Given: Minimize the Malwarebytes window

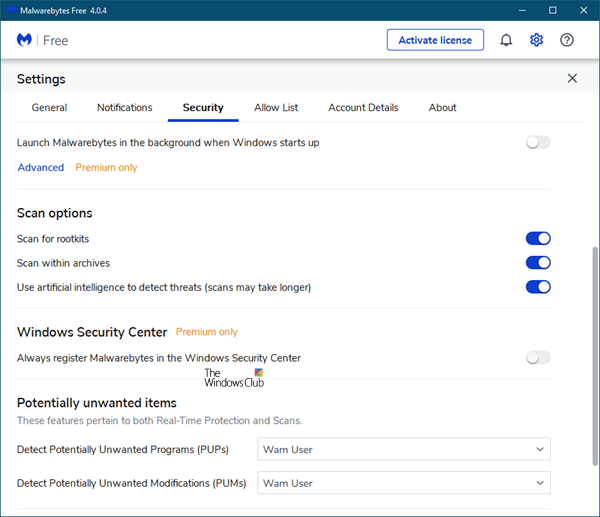Looking at the screenshot, I should (x=522, y=10).
